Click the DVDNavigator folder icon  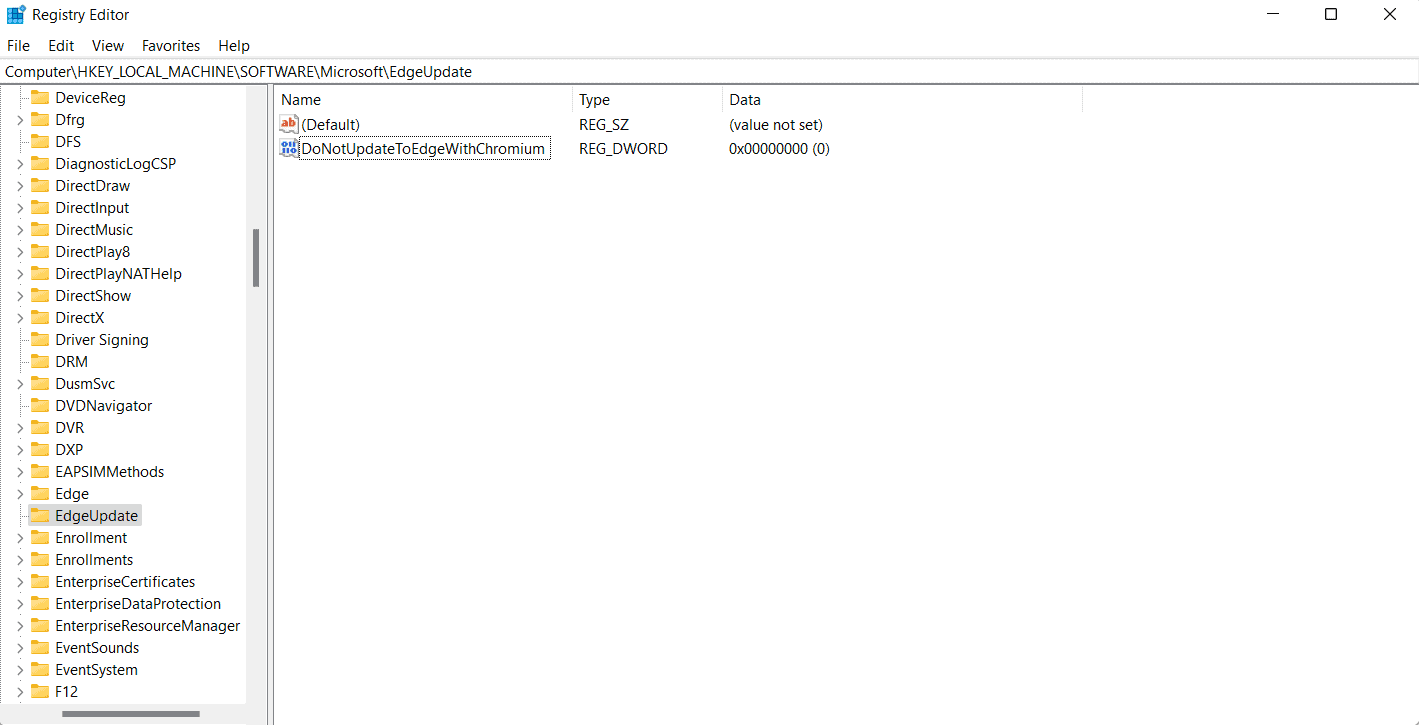[x=40, y=406]
